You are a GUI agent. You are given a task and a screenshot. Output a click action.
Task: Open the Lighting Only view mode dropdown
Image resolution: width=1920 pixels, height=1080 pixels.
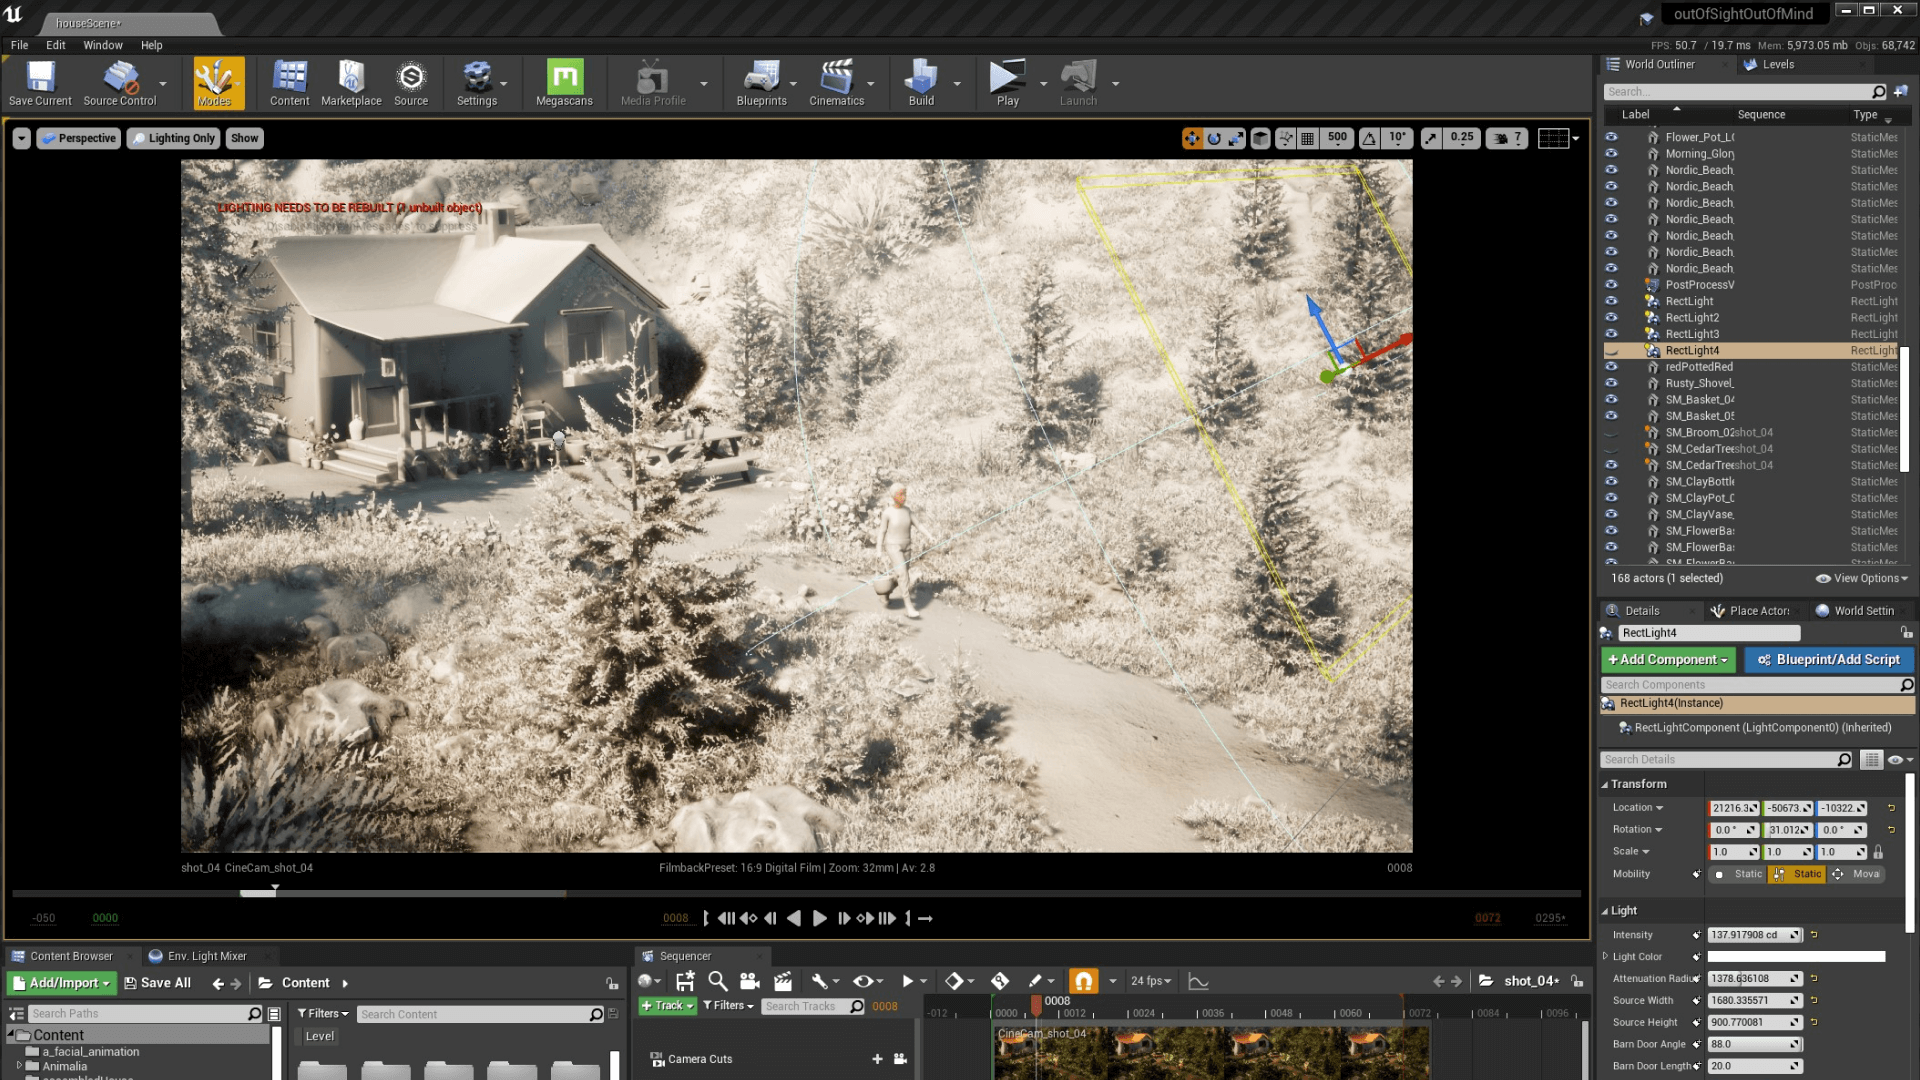tap(172, 138)
